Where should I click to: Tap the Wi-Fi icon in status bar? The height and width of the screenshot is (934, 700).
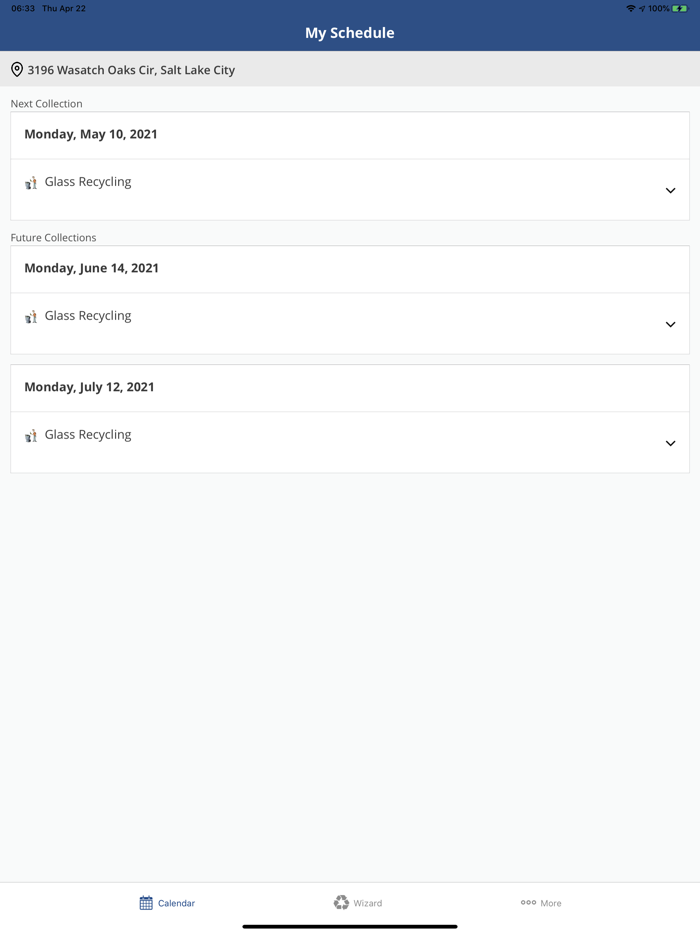click(x=630, y=8)
